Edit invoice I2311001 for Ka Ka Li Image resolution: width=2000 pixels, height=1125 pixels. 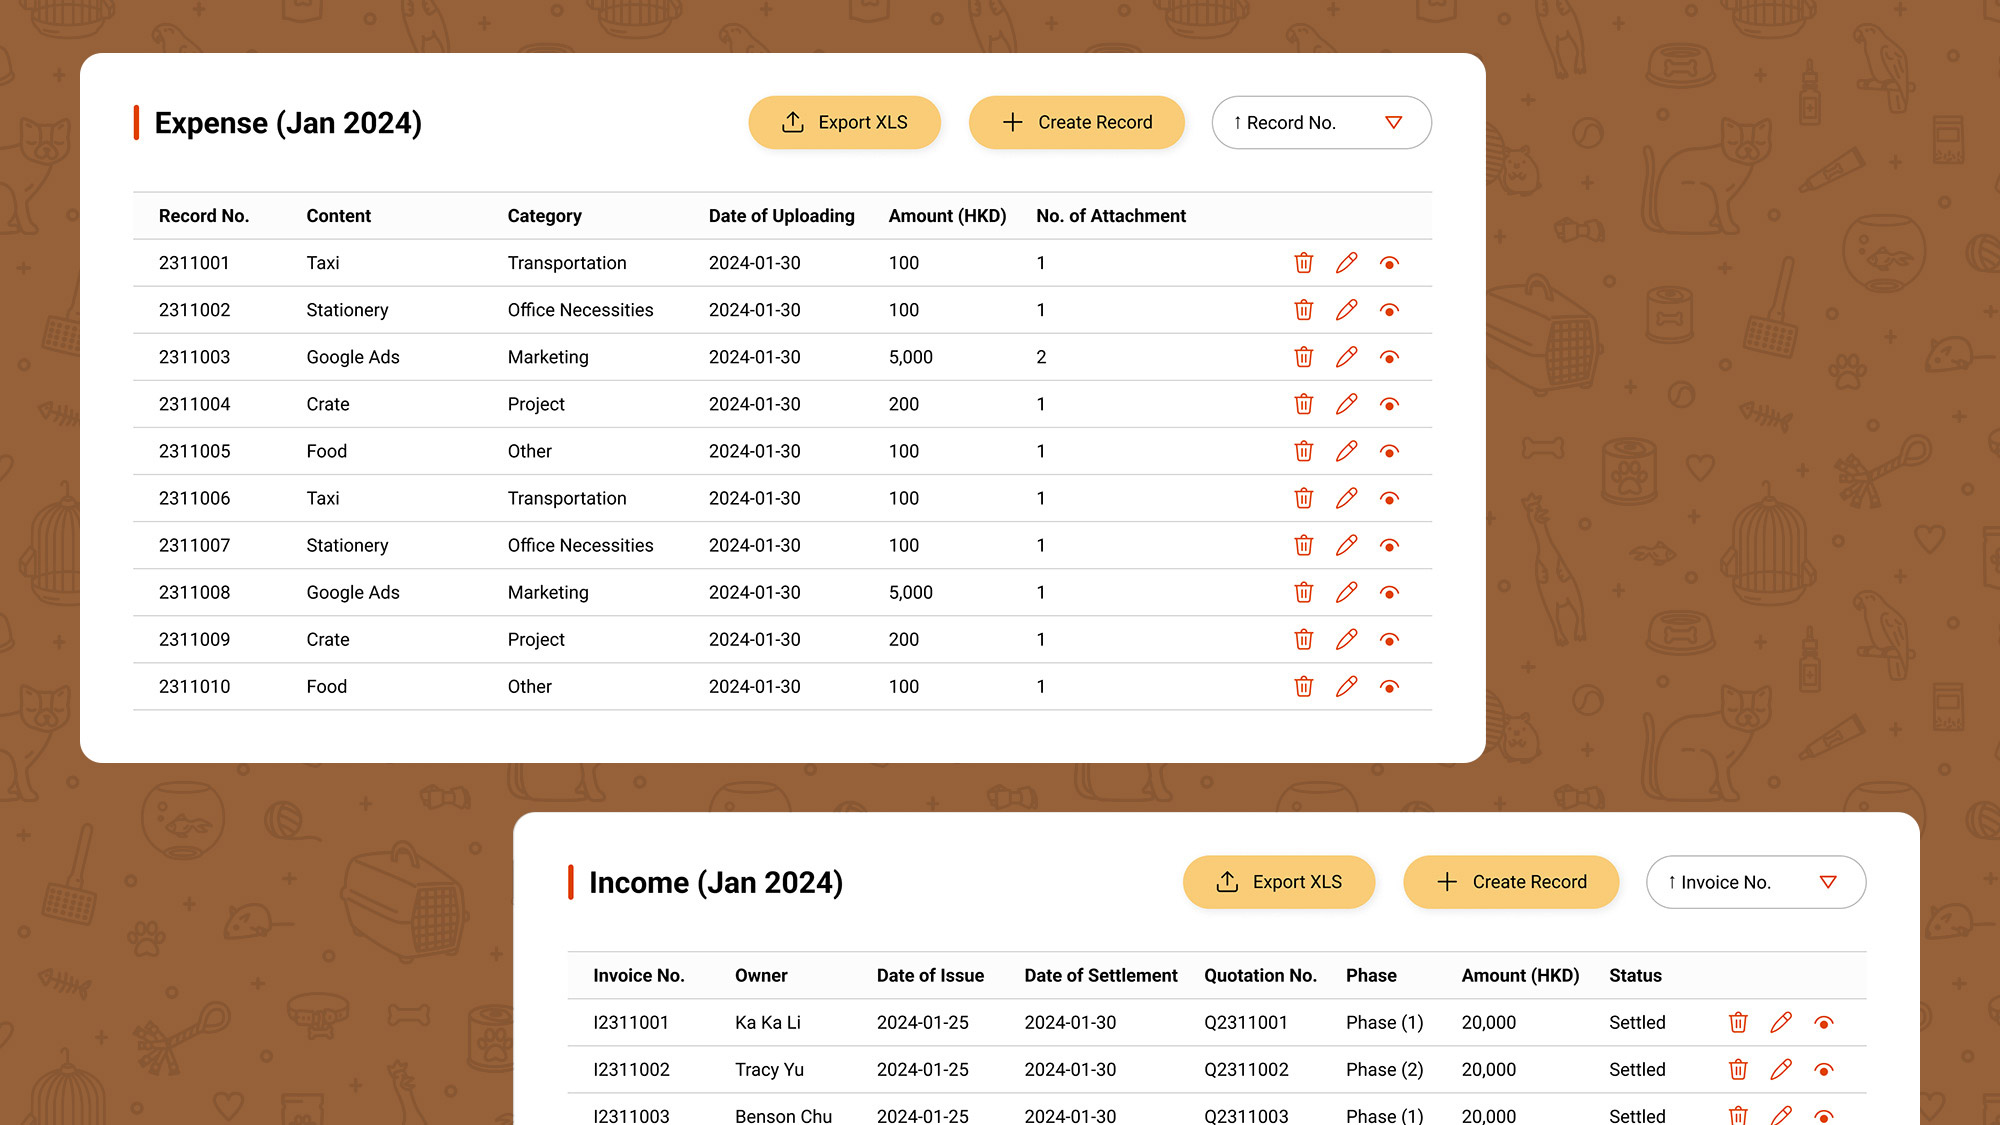click(x=1780, y=1022)
